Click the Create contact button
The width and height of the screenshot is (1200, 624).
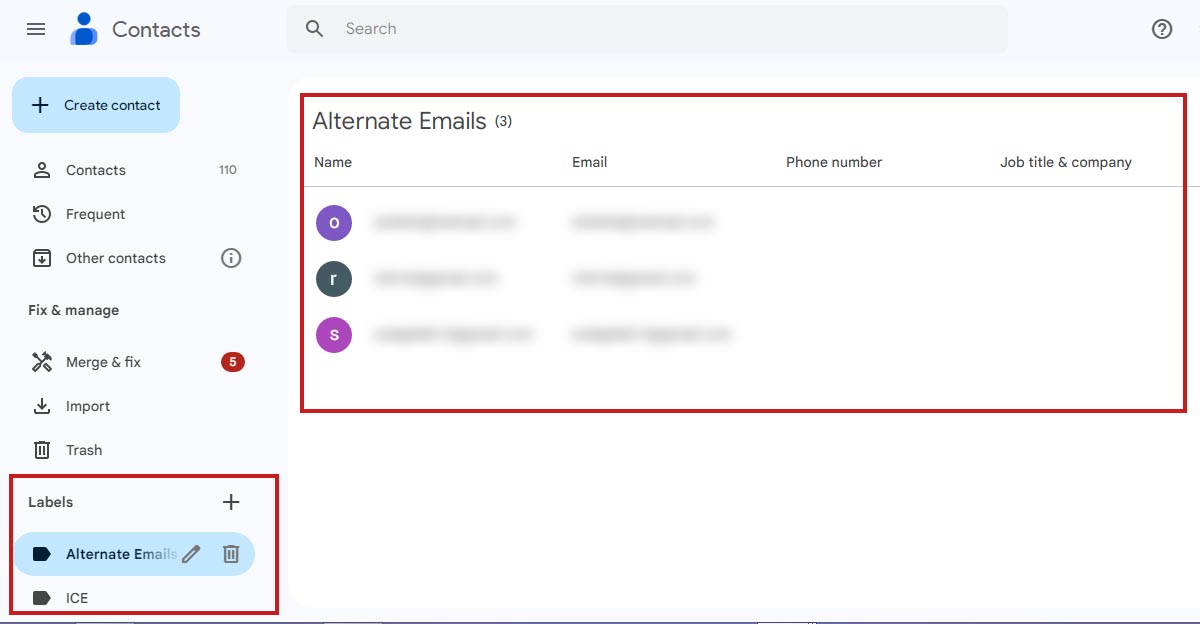point(95,104)
